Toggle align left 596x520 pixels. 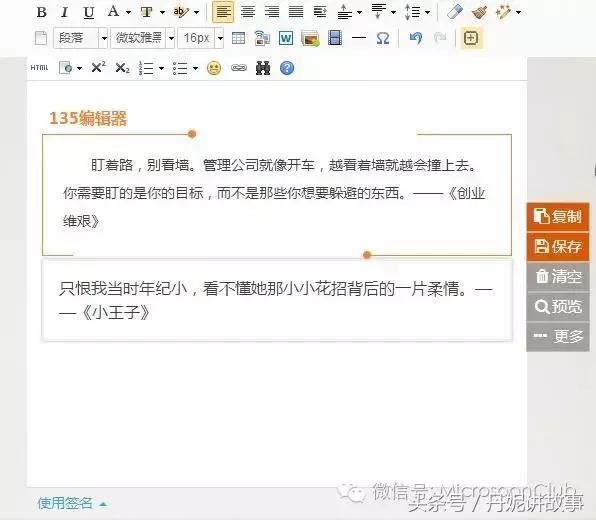click(223, 12)
